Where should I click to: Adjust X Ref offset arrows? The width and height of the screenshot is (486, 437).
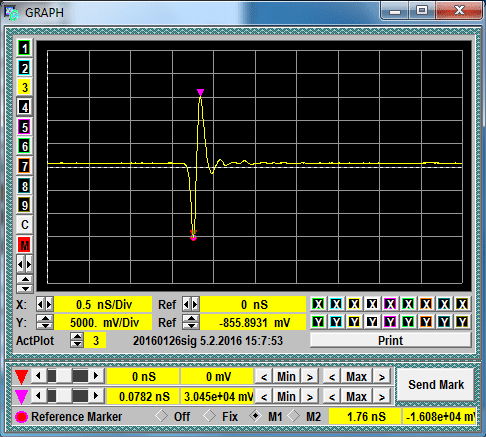[x=191, y=304]
